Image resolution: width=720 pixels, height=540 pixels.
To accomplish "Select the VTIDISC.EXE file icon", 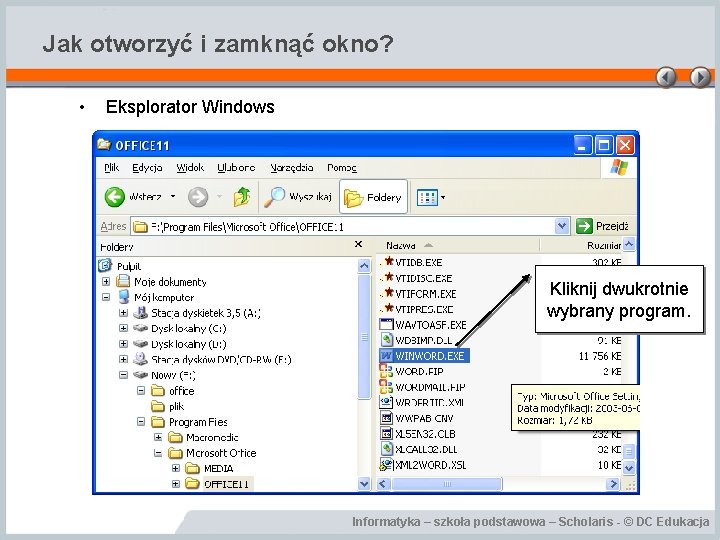I will pyautogui.click(x=388, y=277).
